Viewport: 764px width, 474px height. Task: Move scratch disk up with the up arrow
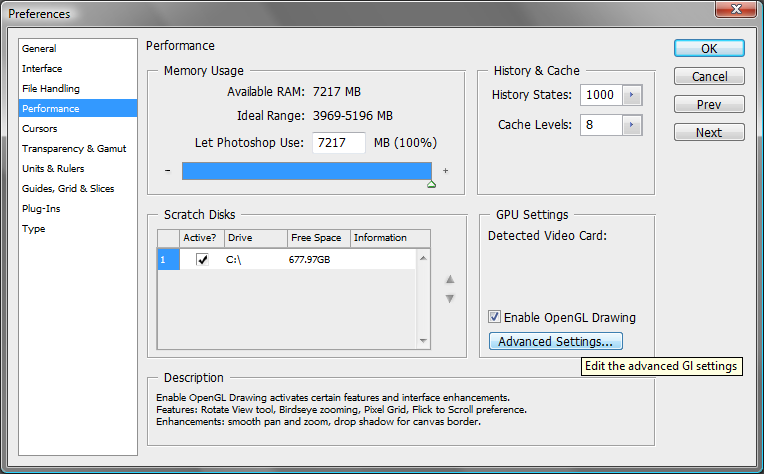[450, 279]
